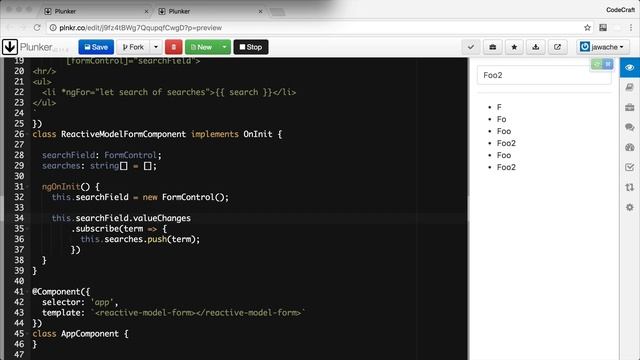
Task: Click the checkmark toolbar button
Action: [471, 47]
